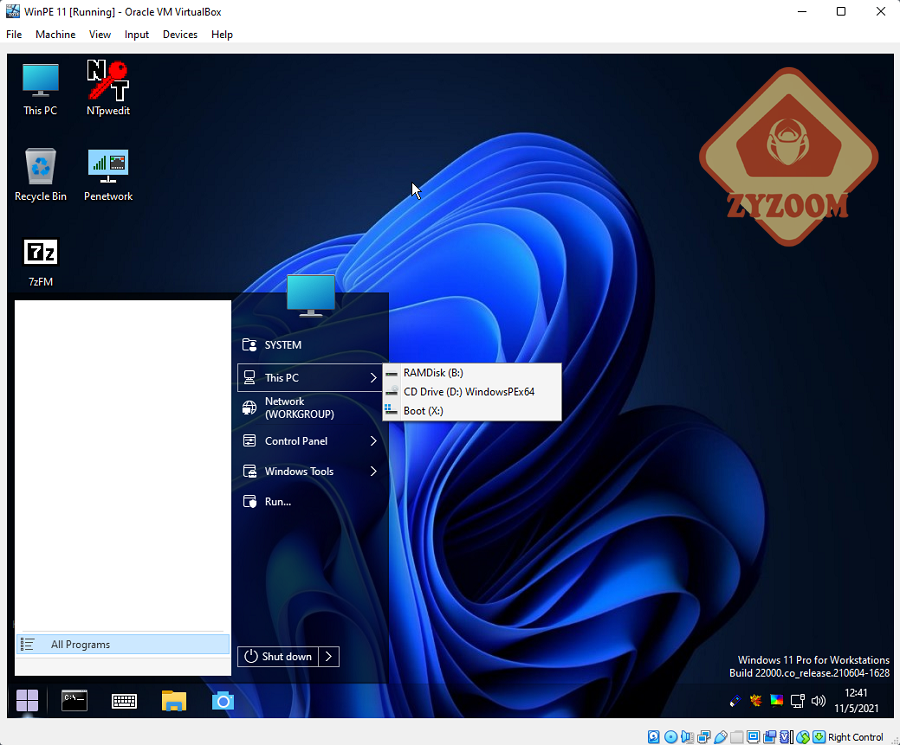
Task: Open the VirtualBox View menu
Action: (x=100, y=34)
